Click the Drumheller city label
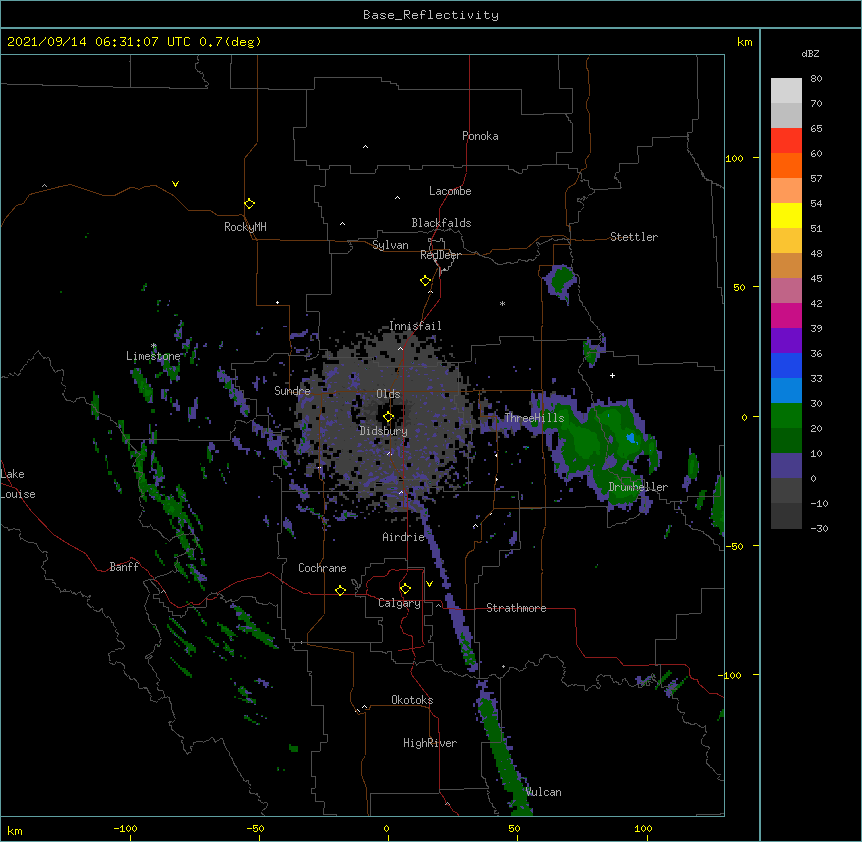The width and height of the screenshot is (862, 842). click(x=638, y=487)
